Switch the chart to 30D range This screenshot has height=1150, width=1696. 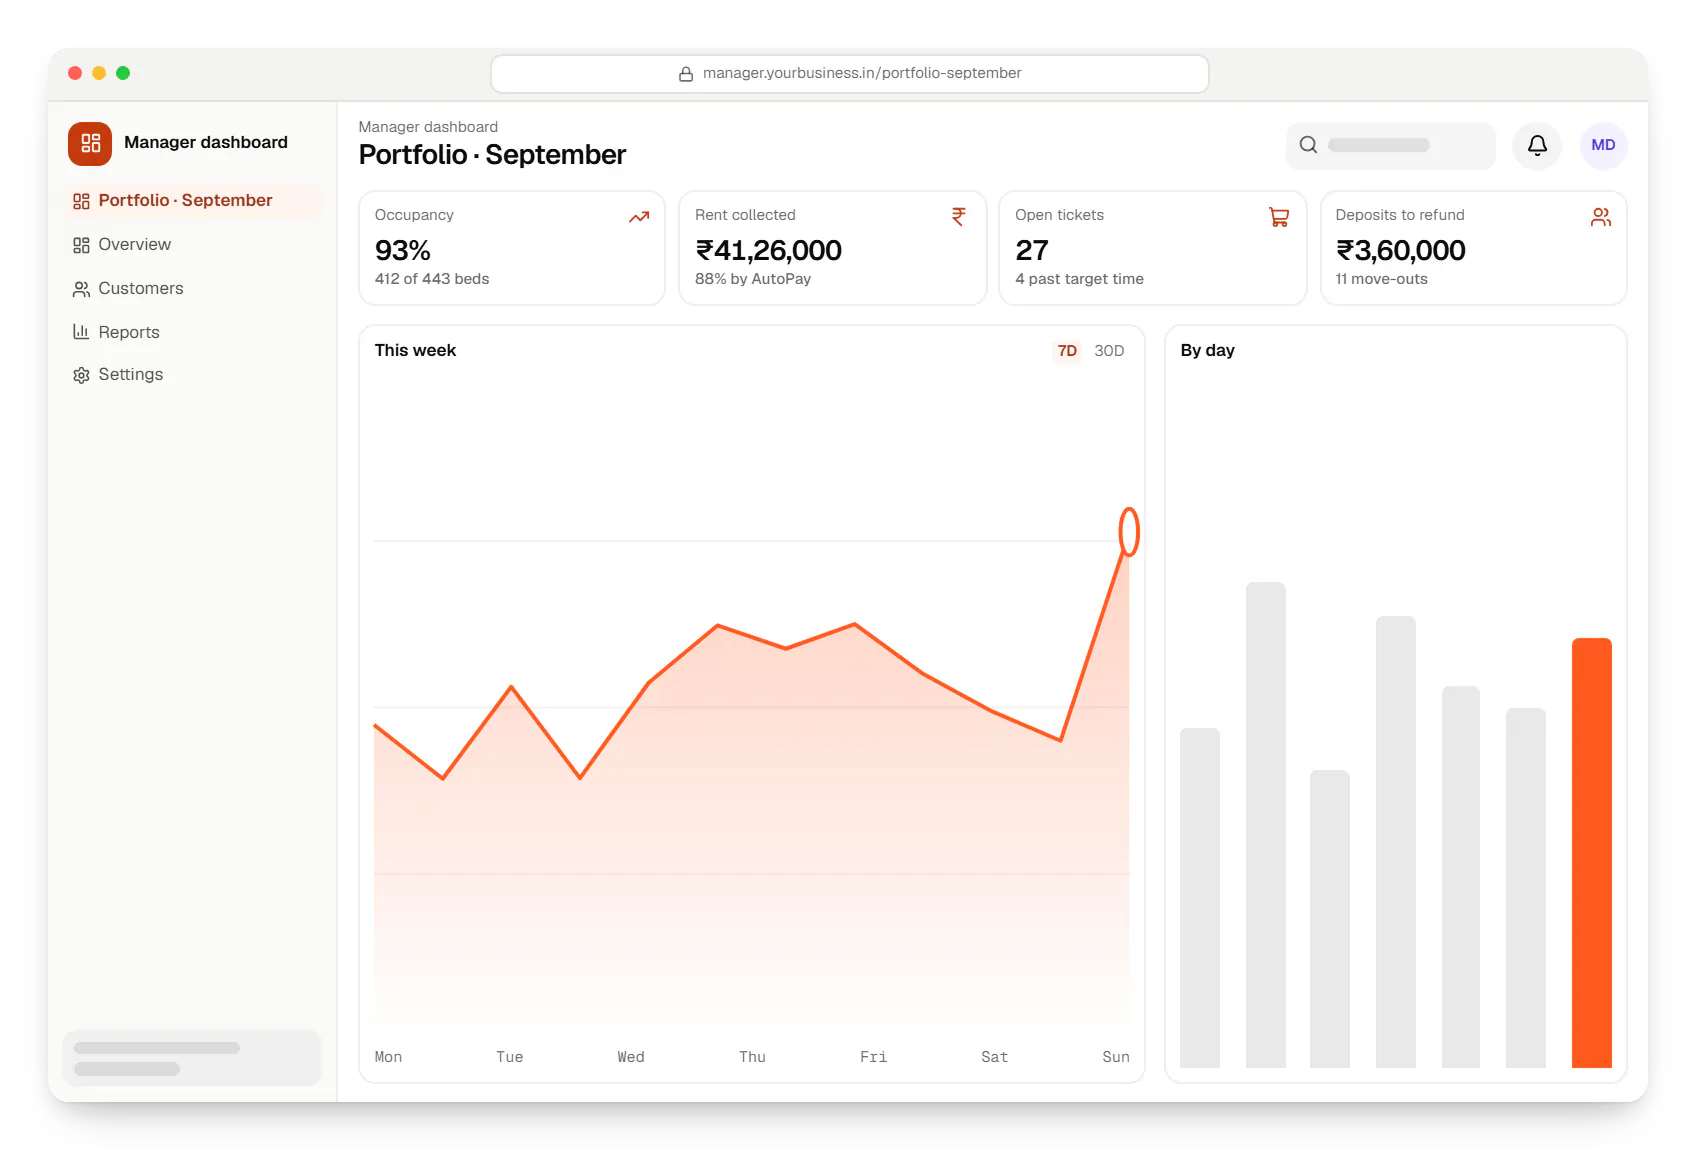tap(1109, 351)
